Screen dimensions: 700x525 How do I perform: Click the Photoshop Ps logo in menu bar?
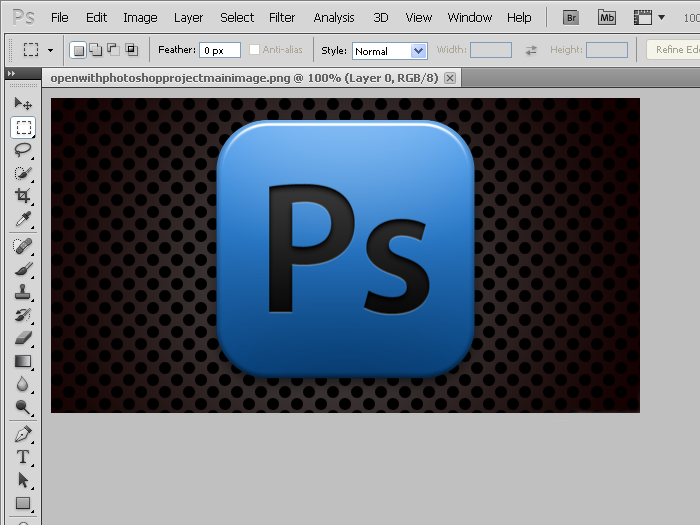(23, 18)
